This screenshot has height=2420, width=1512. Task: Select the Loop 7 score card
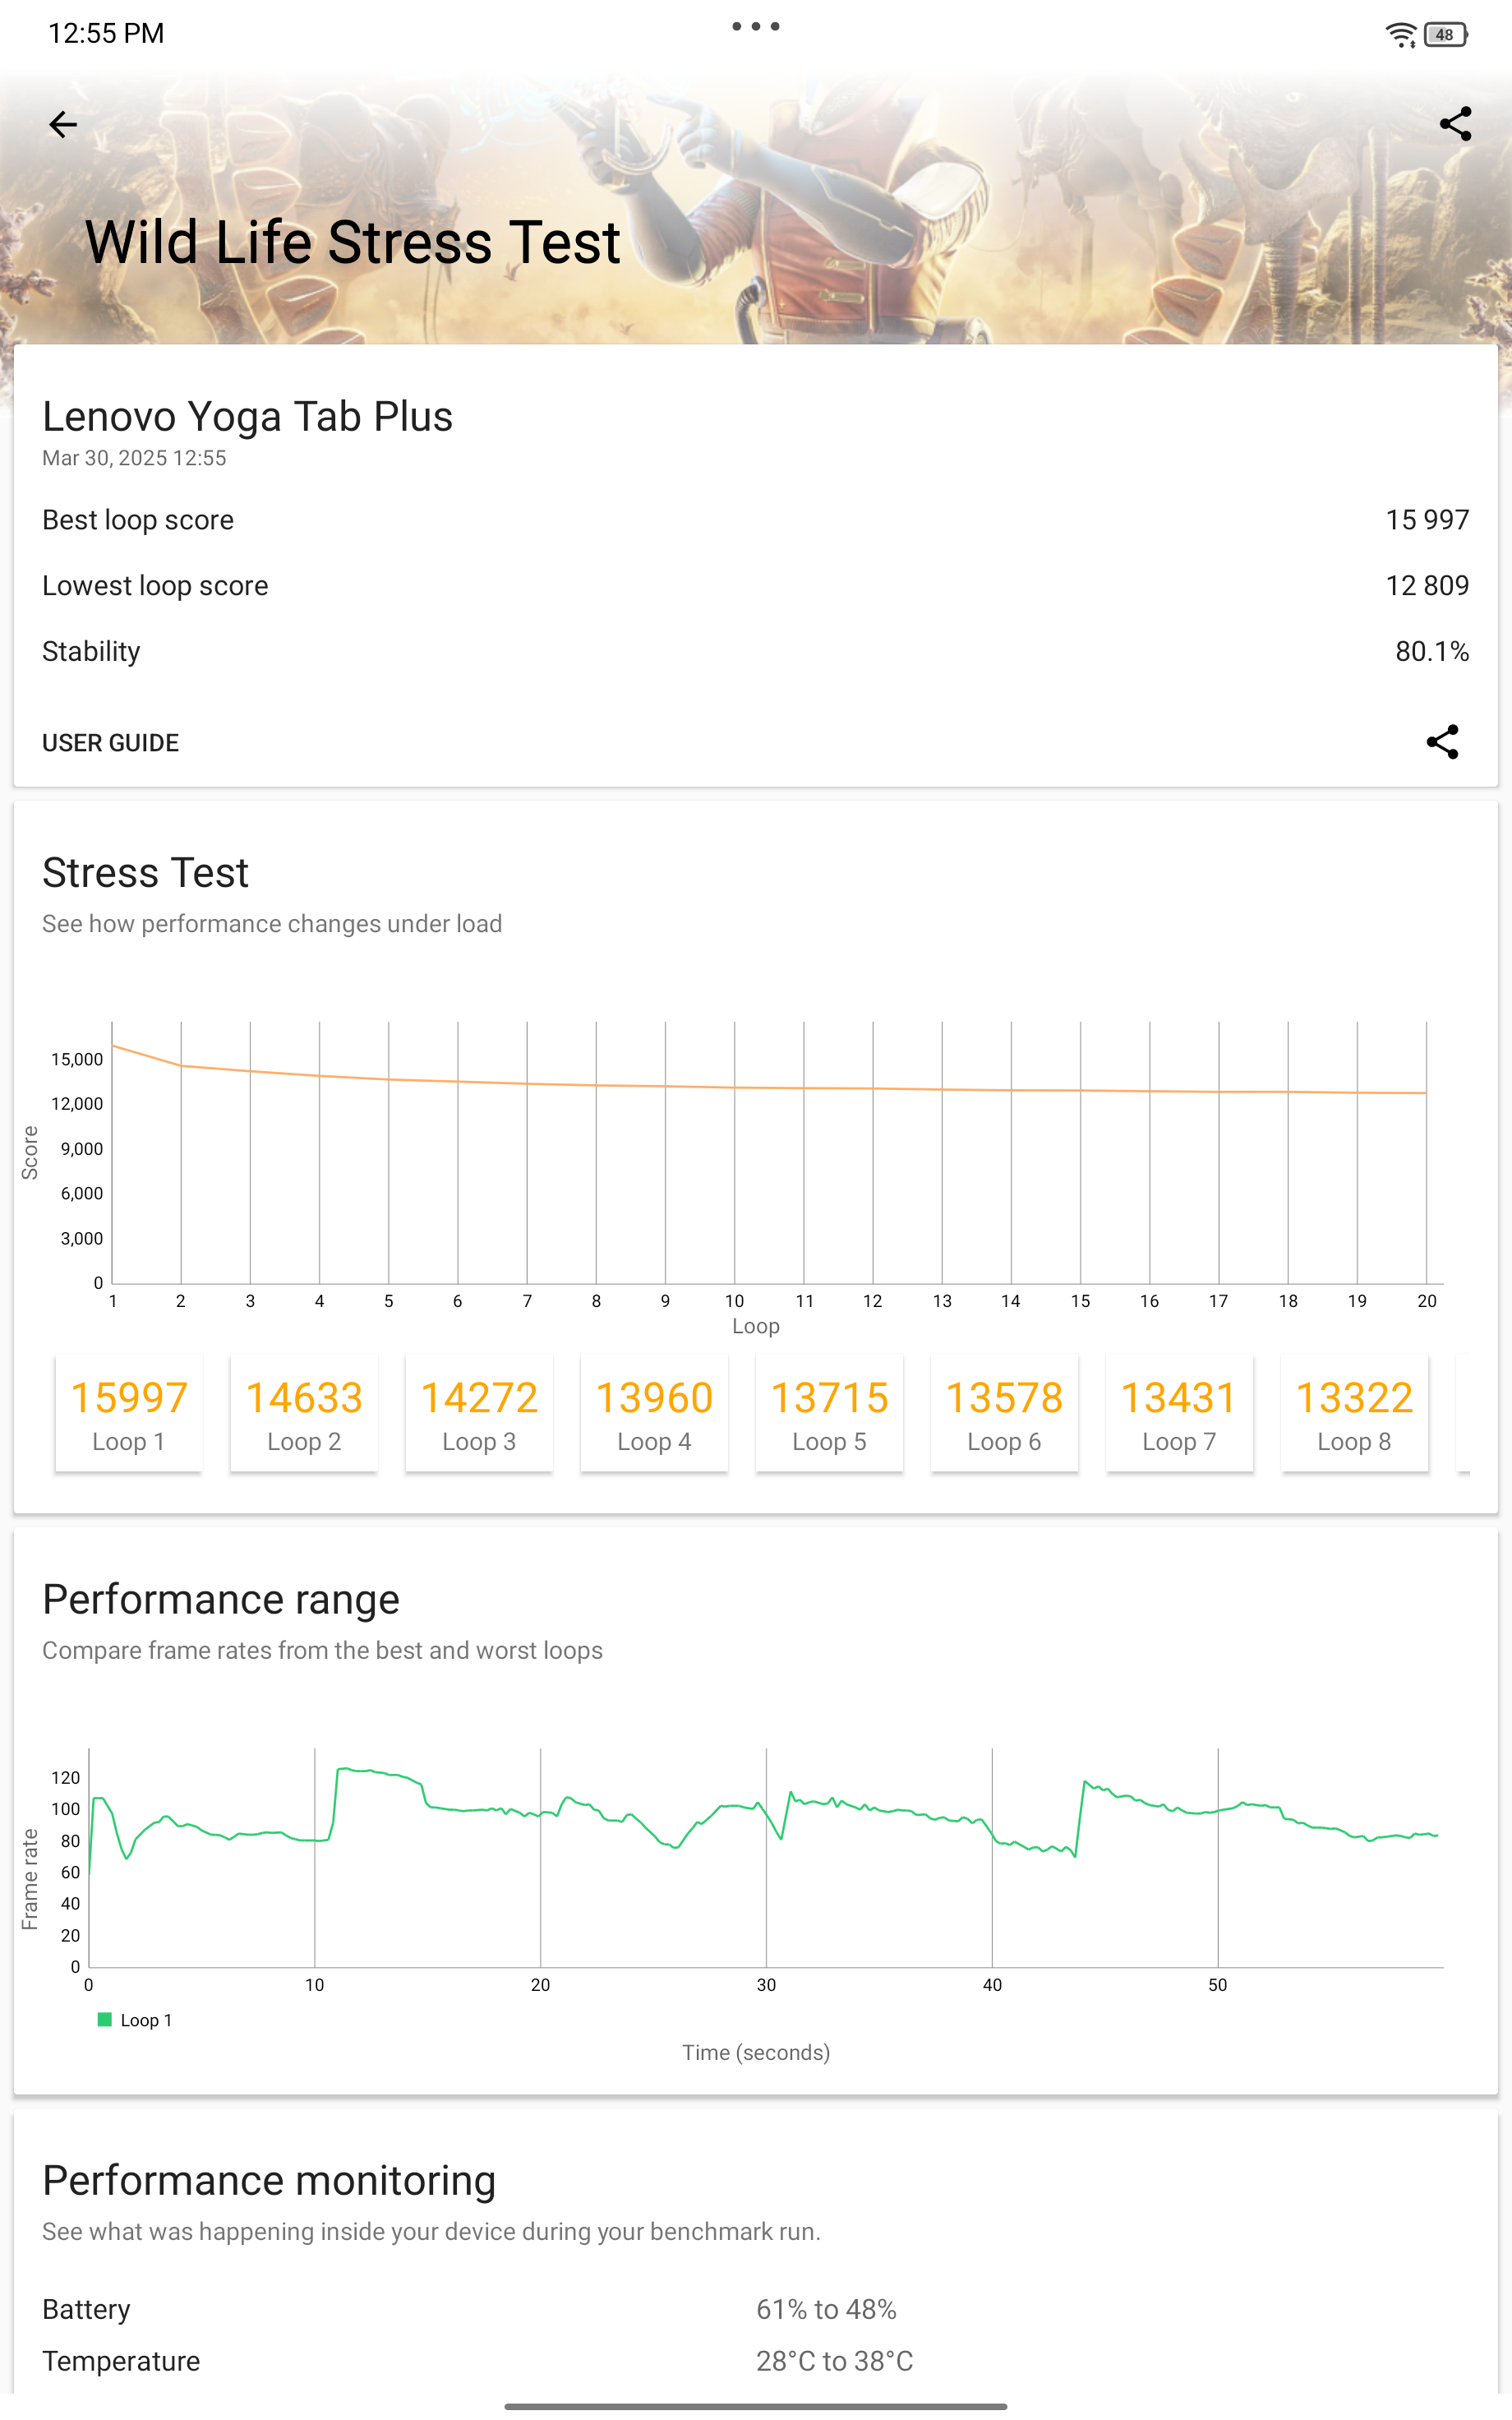[x=1179, y=1414]
